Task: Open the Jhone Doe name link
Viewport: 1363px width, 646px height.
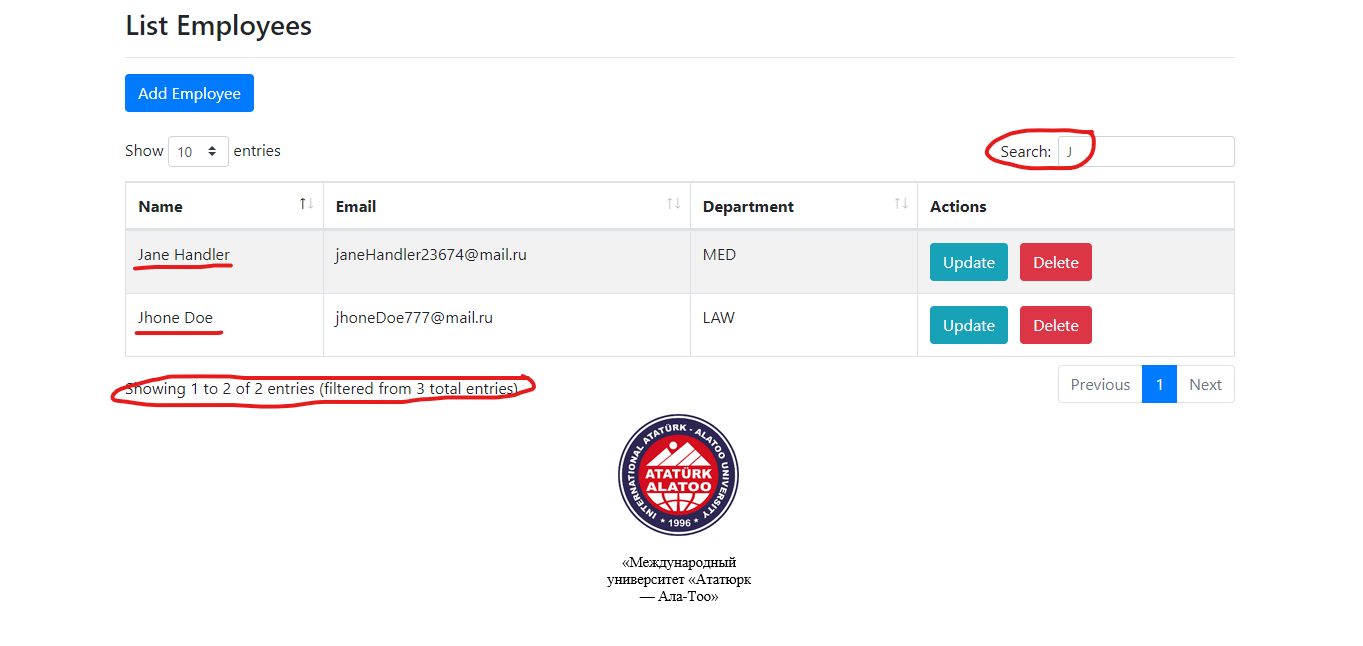Action: (177, 317)
